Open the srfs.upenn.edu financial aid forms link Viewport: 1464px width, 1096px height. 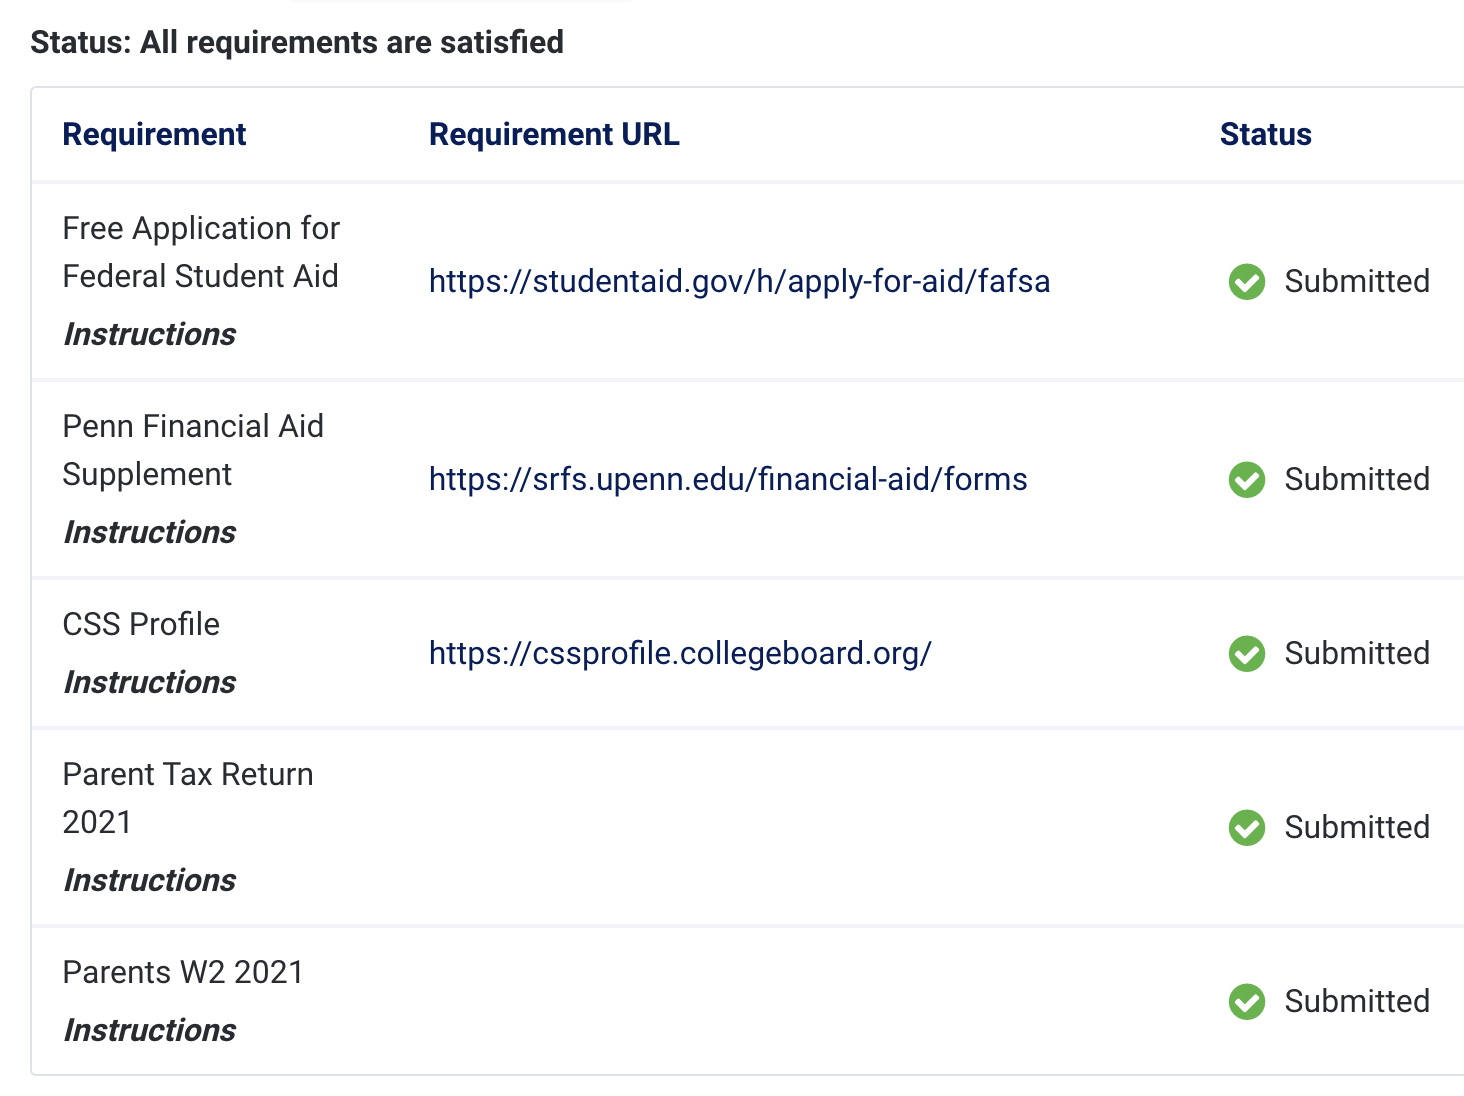tap(728, 480)
